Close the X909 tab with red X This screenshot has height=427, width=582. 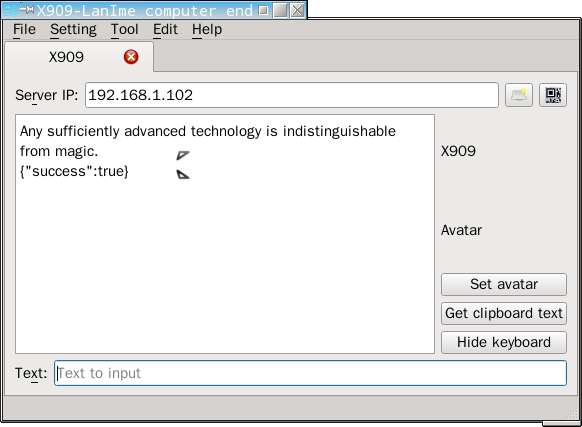pos(131,57)
